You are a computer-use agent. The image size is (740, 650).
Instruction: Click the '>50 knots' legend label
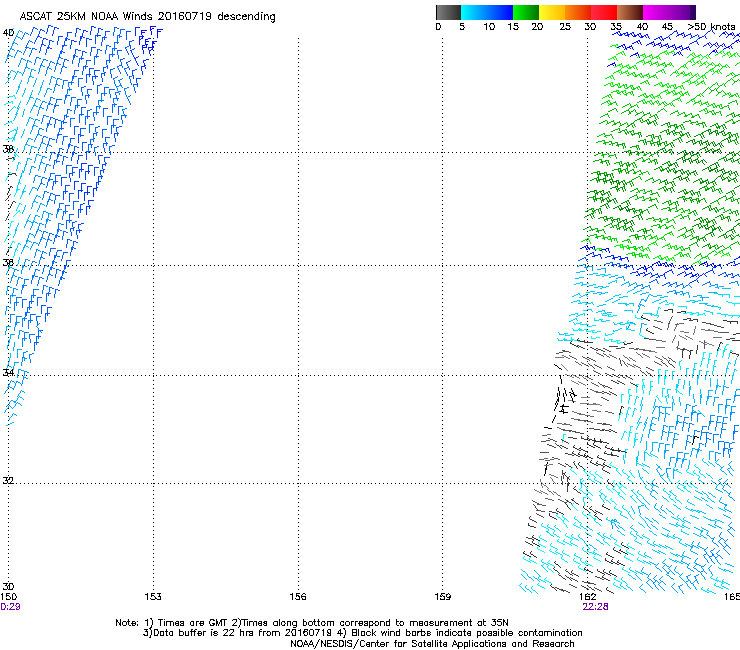point(711,27)
